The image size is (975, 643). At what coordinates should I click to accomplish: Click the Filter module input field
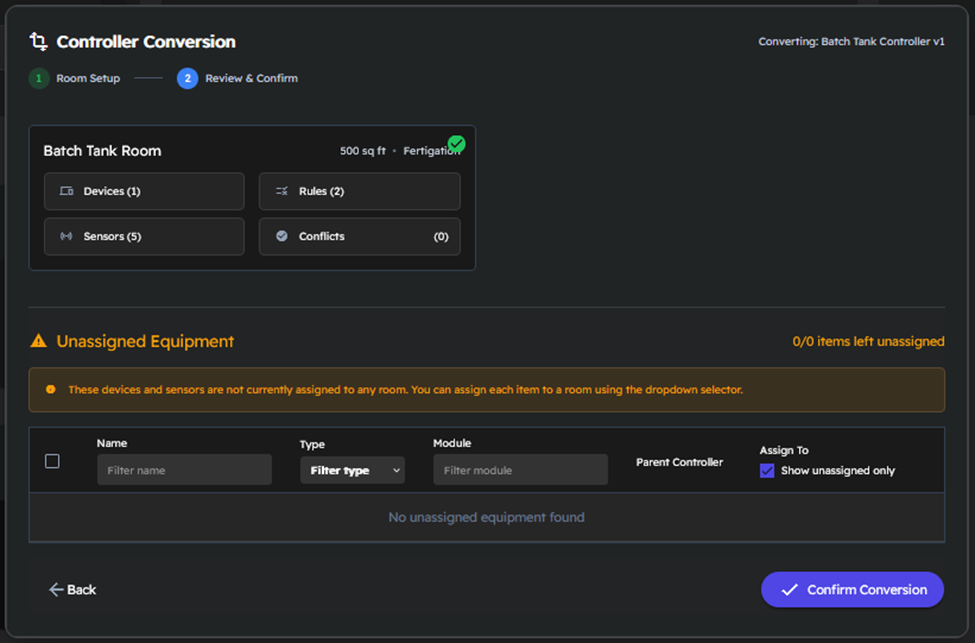pos(520,470)
